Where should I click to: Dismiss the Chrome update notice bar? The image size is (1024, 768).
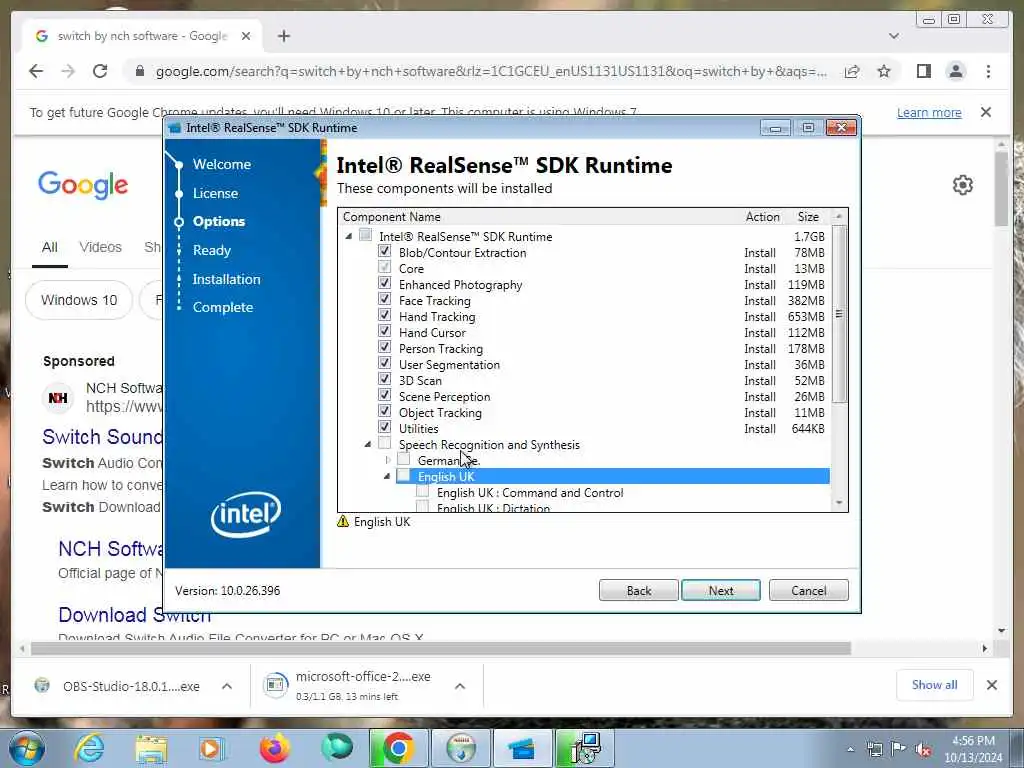tap(986, 112)
